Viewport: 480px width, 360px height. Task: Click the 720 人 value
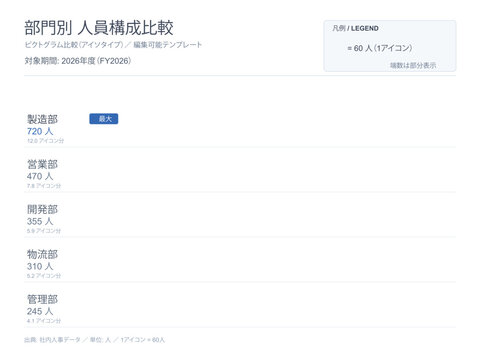tap(40, 131)
